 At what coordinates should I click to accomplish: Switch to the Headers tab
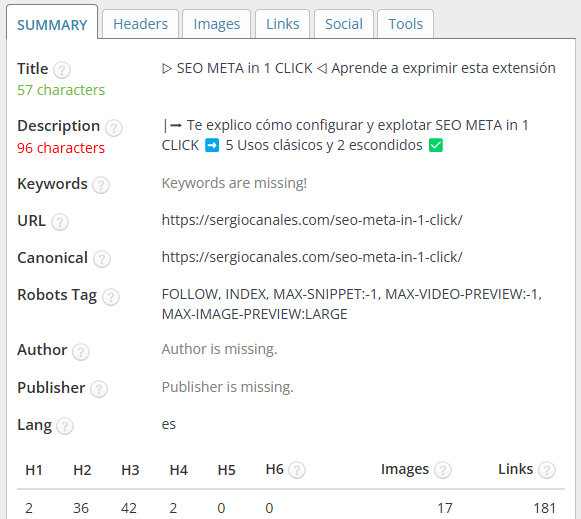(140, 24)
